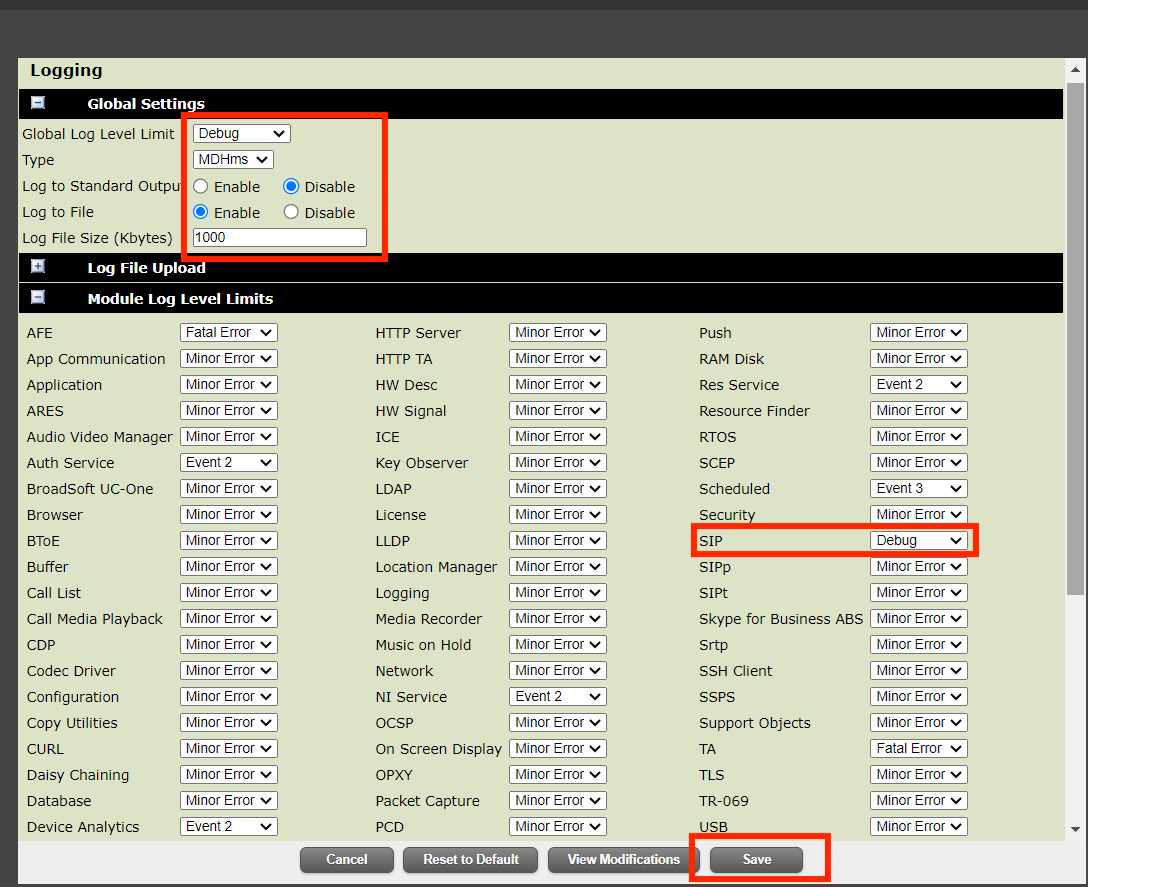
Task: Collapse the Global Settings section
Action: coord(38,103)
